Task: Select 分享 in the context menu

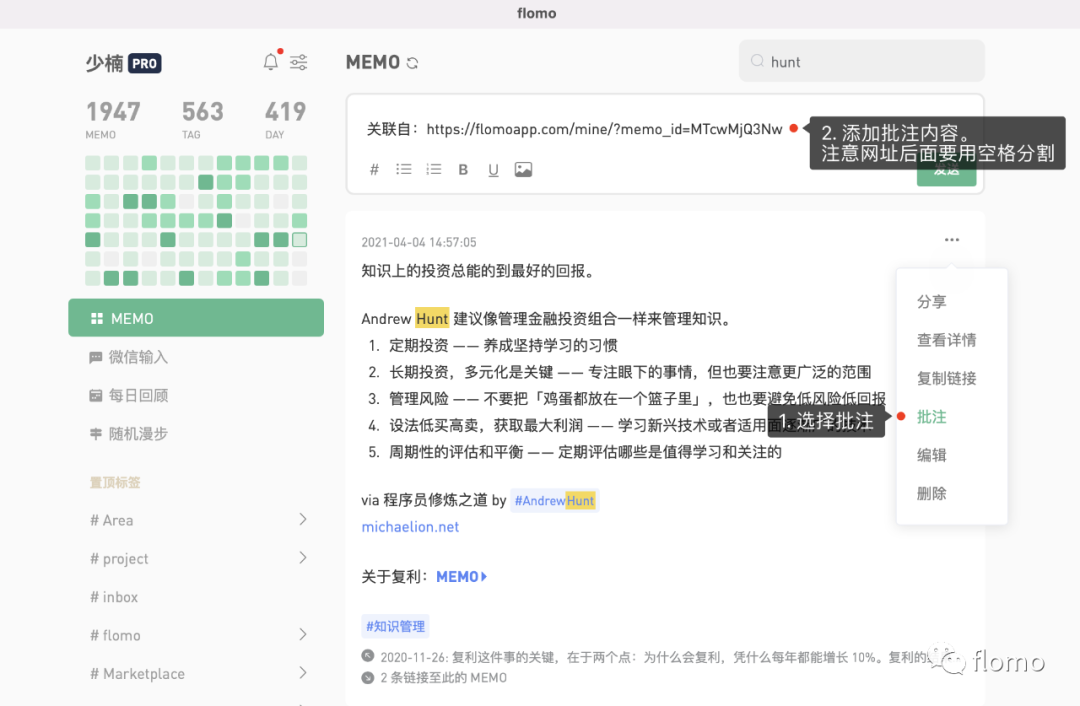Action: [932, 302]
